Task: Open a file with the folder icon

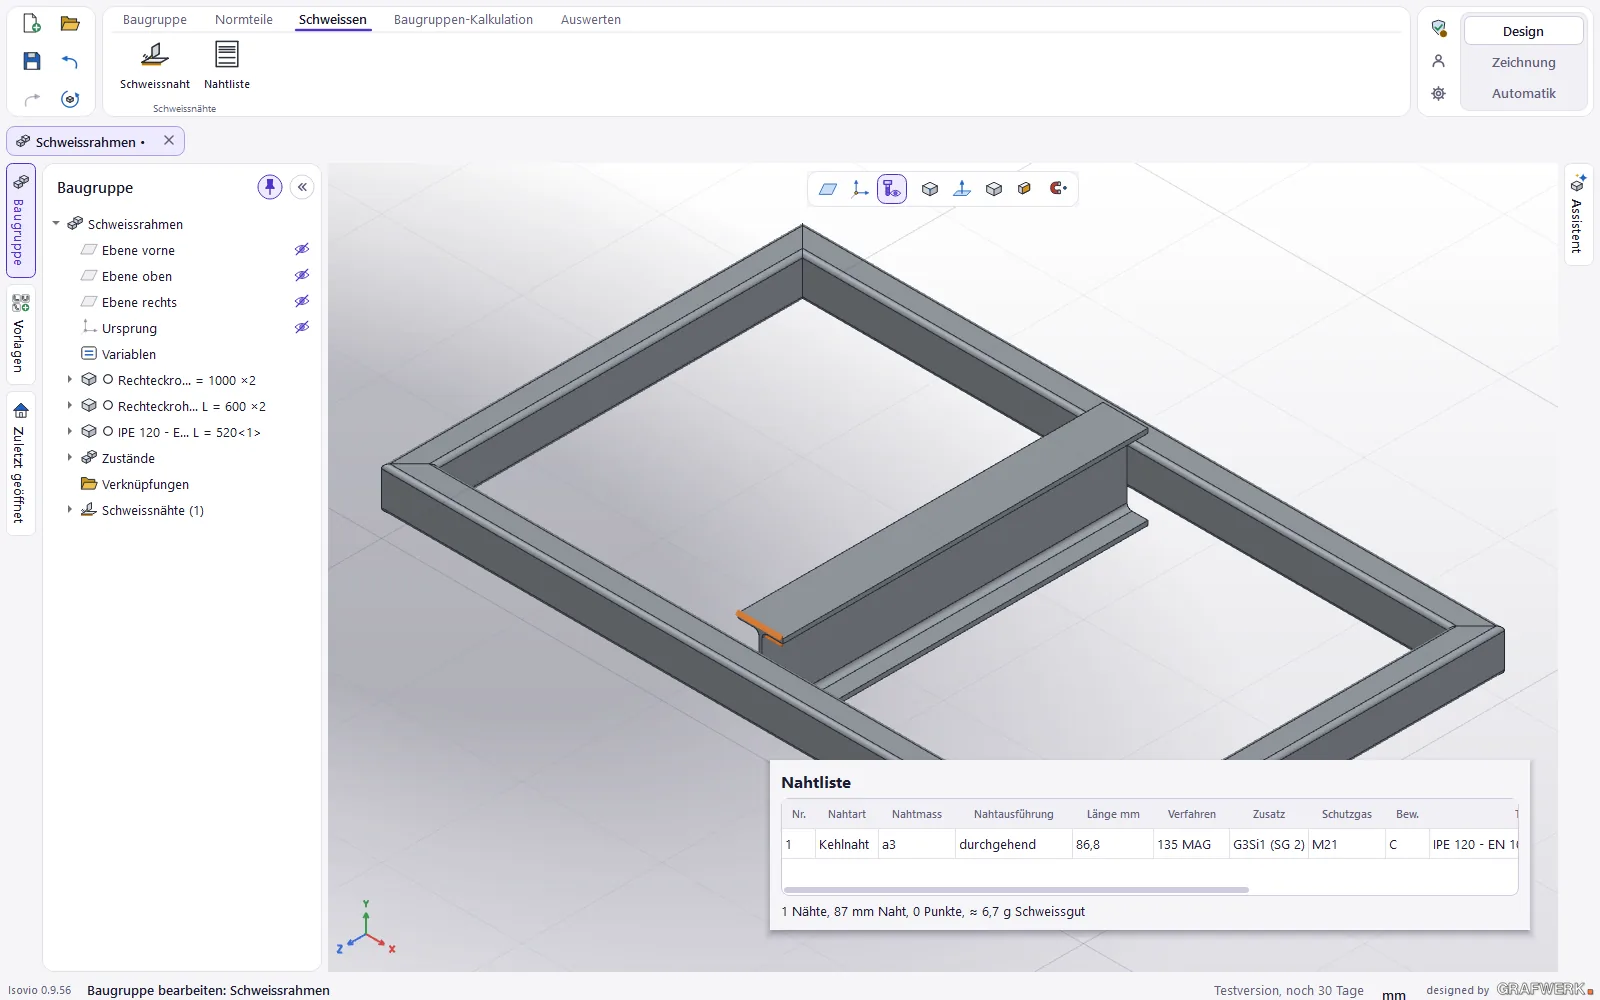Action: coord(70,23)
